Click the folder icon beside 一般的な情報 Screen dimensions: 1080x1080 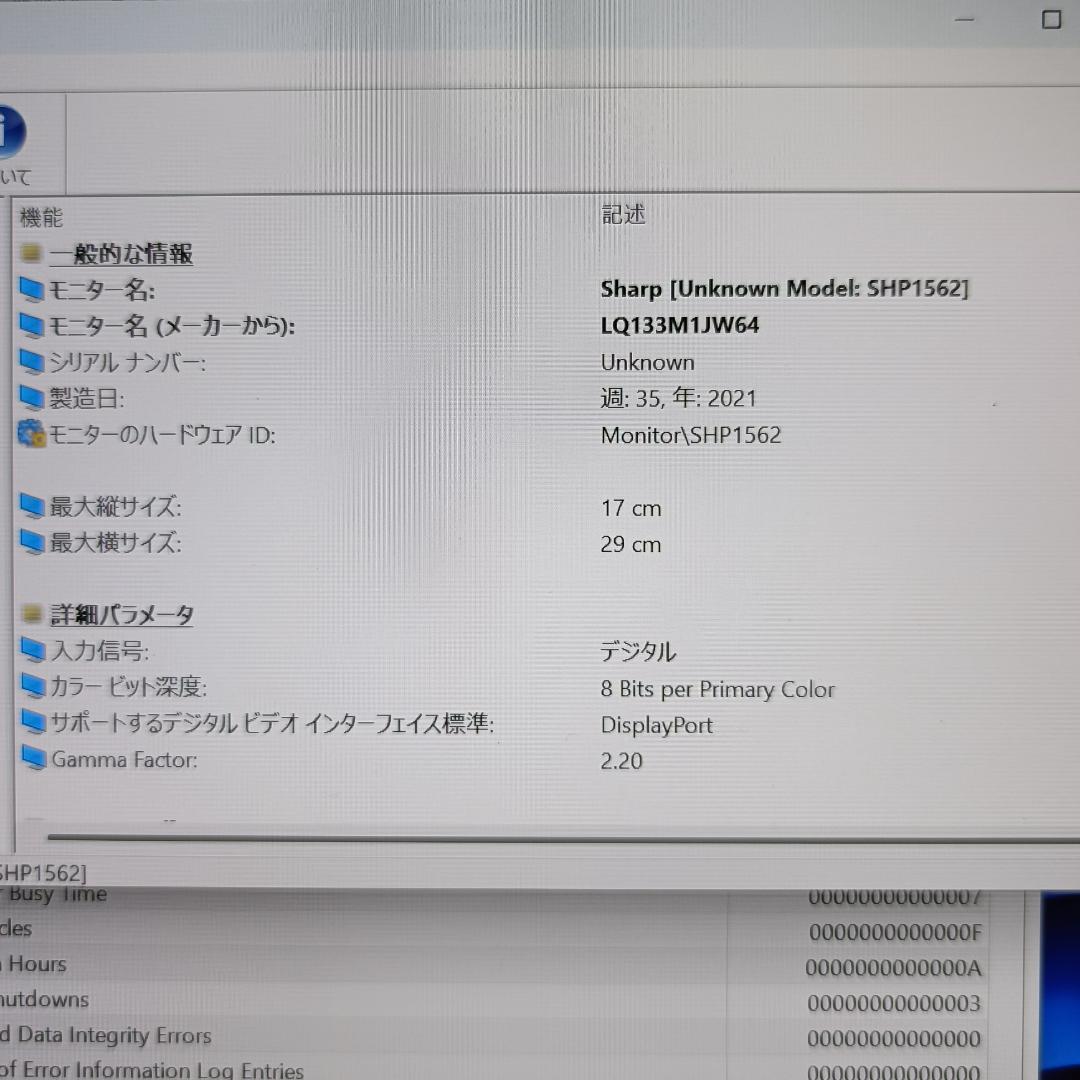click(31, 253)
